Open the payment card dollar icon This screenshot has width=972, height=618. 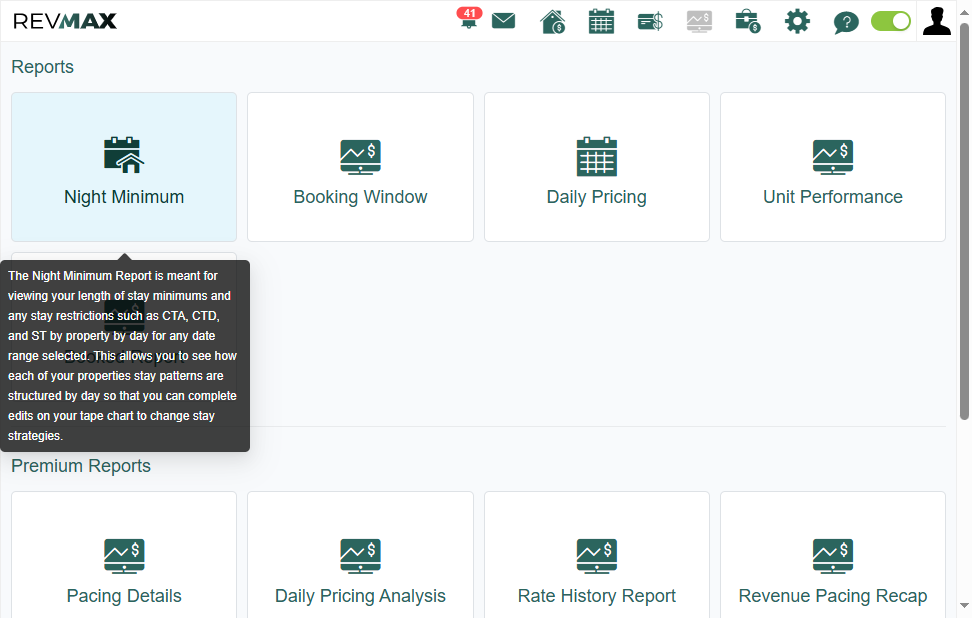point(650,22)
